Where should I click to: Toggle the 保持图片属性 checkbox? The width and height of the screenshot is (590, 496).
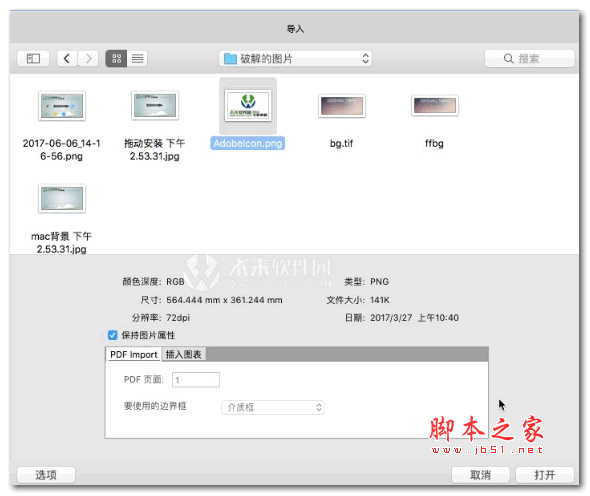113,335
